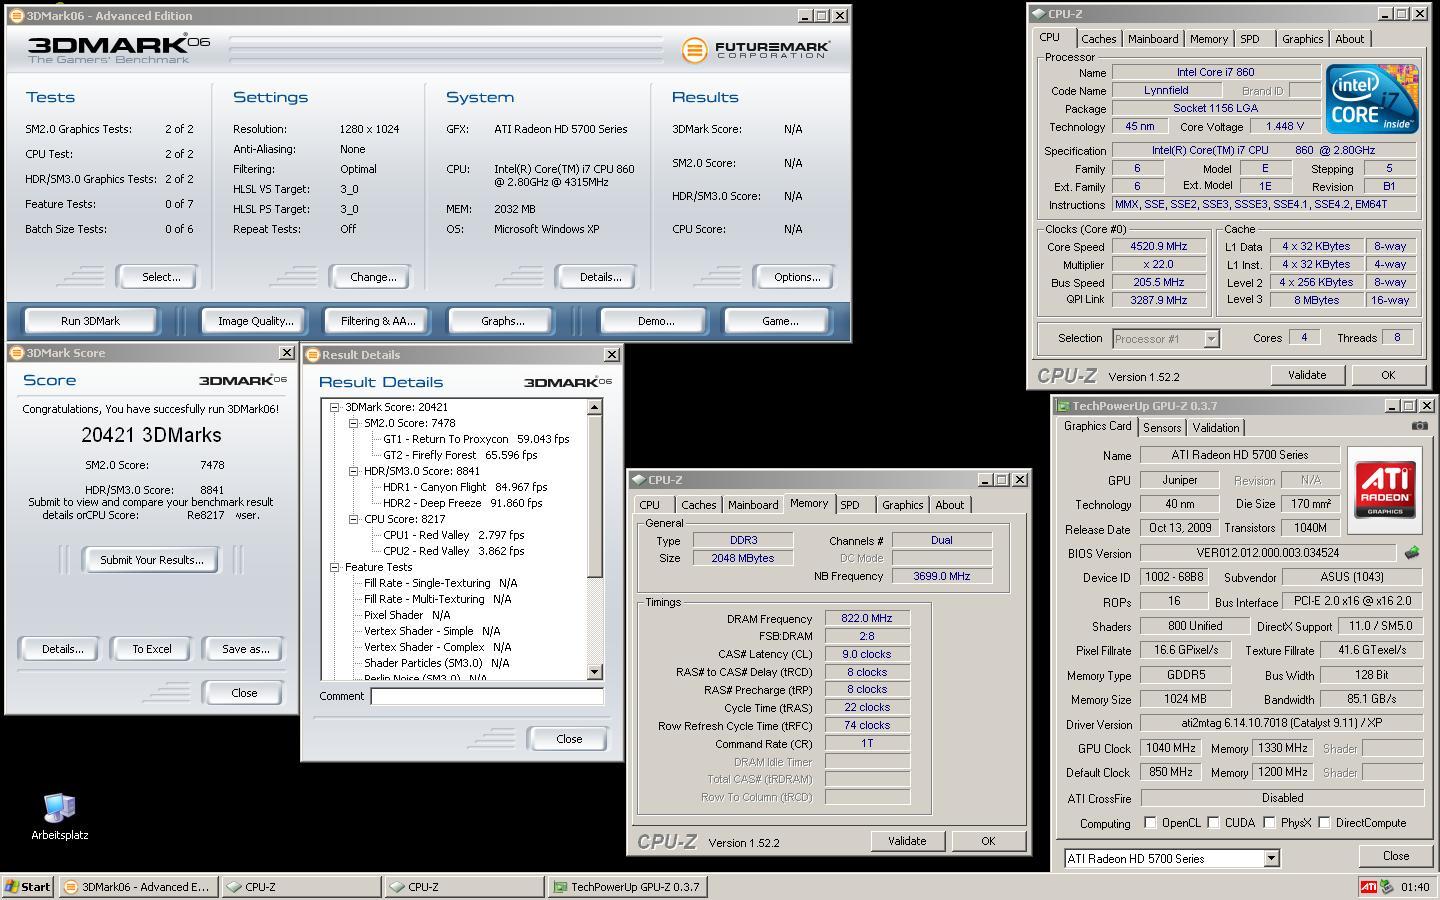Screen dimensions: 1440x900
Task: Open About tab in memory CPU-Z window
Action: click(949, 505)
